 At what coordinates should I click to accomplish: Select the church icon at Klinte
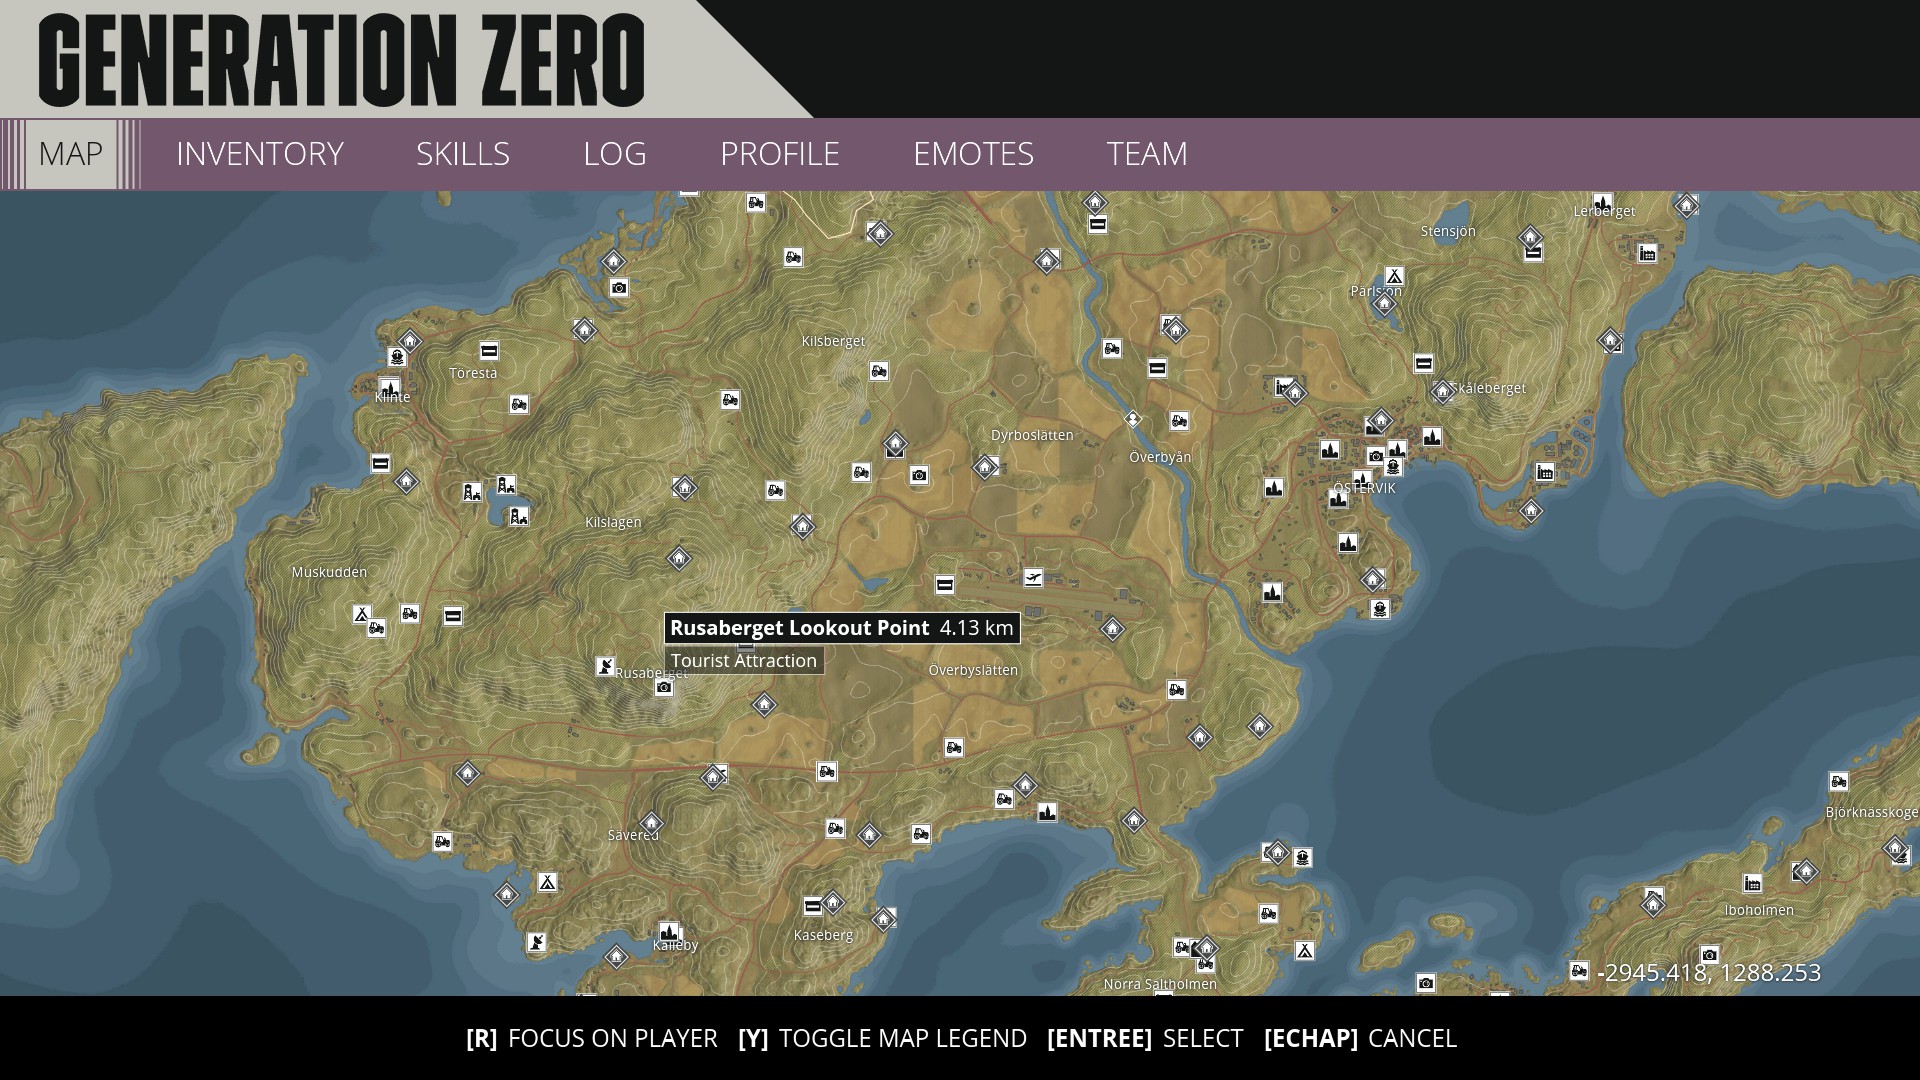[x=389, y=389]
